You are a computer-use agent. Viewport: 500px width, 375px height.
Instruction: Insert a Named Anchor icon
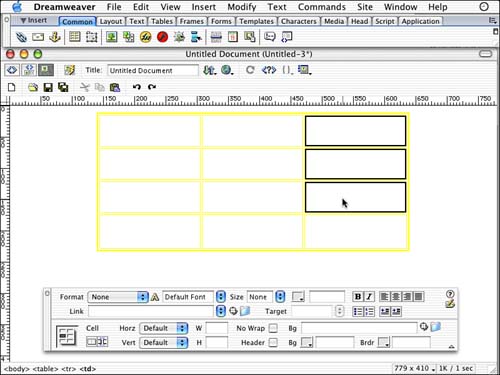55,37
